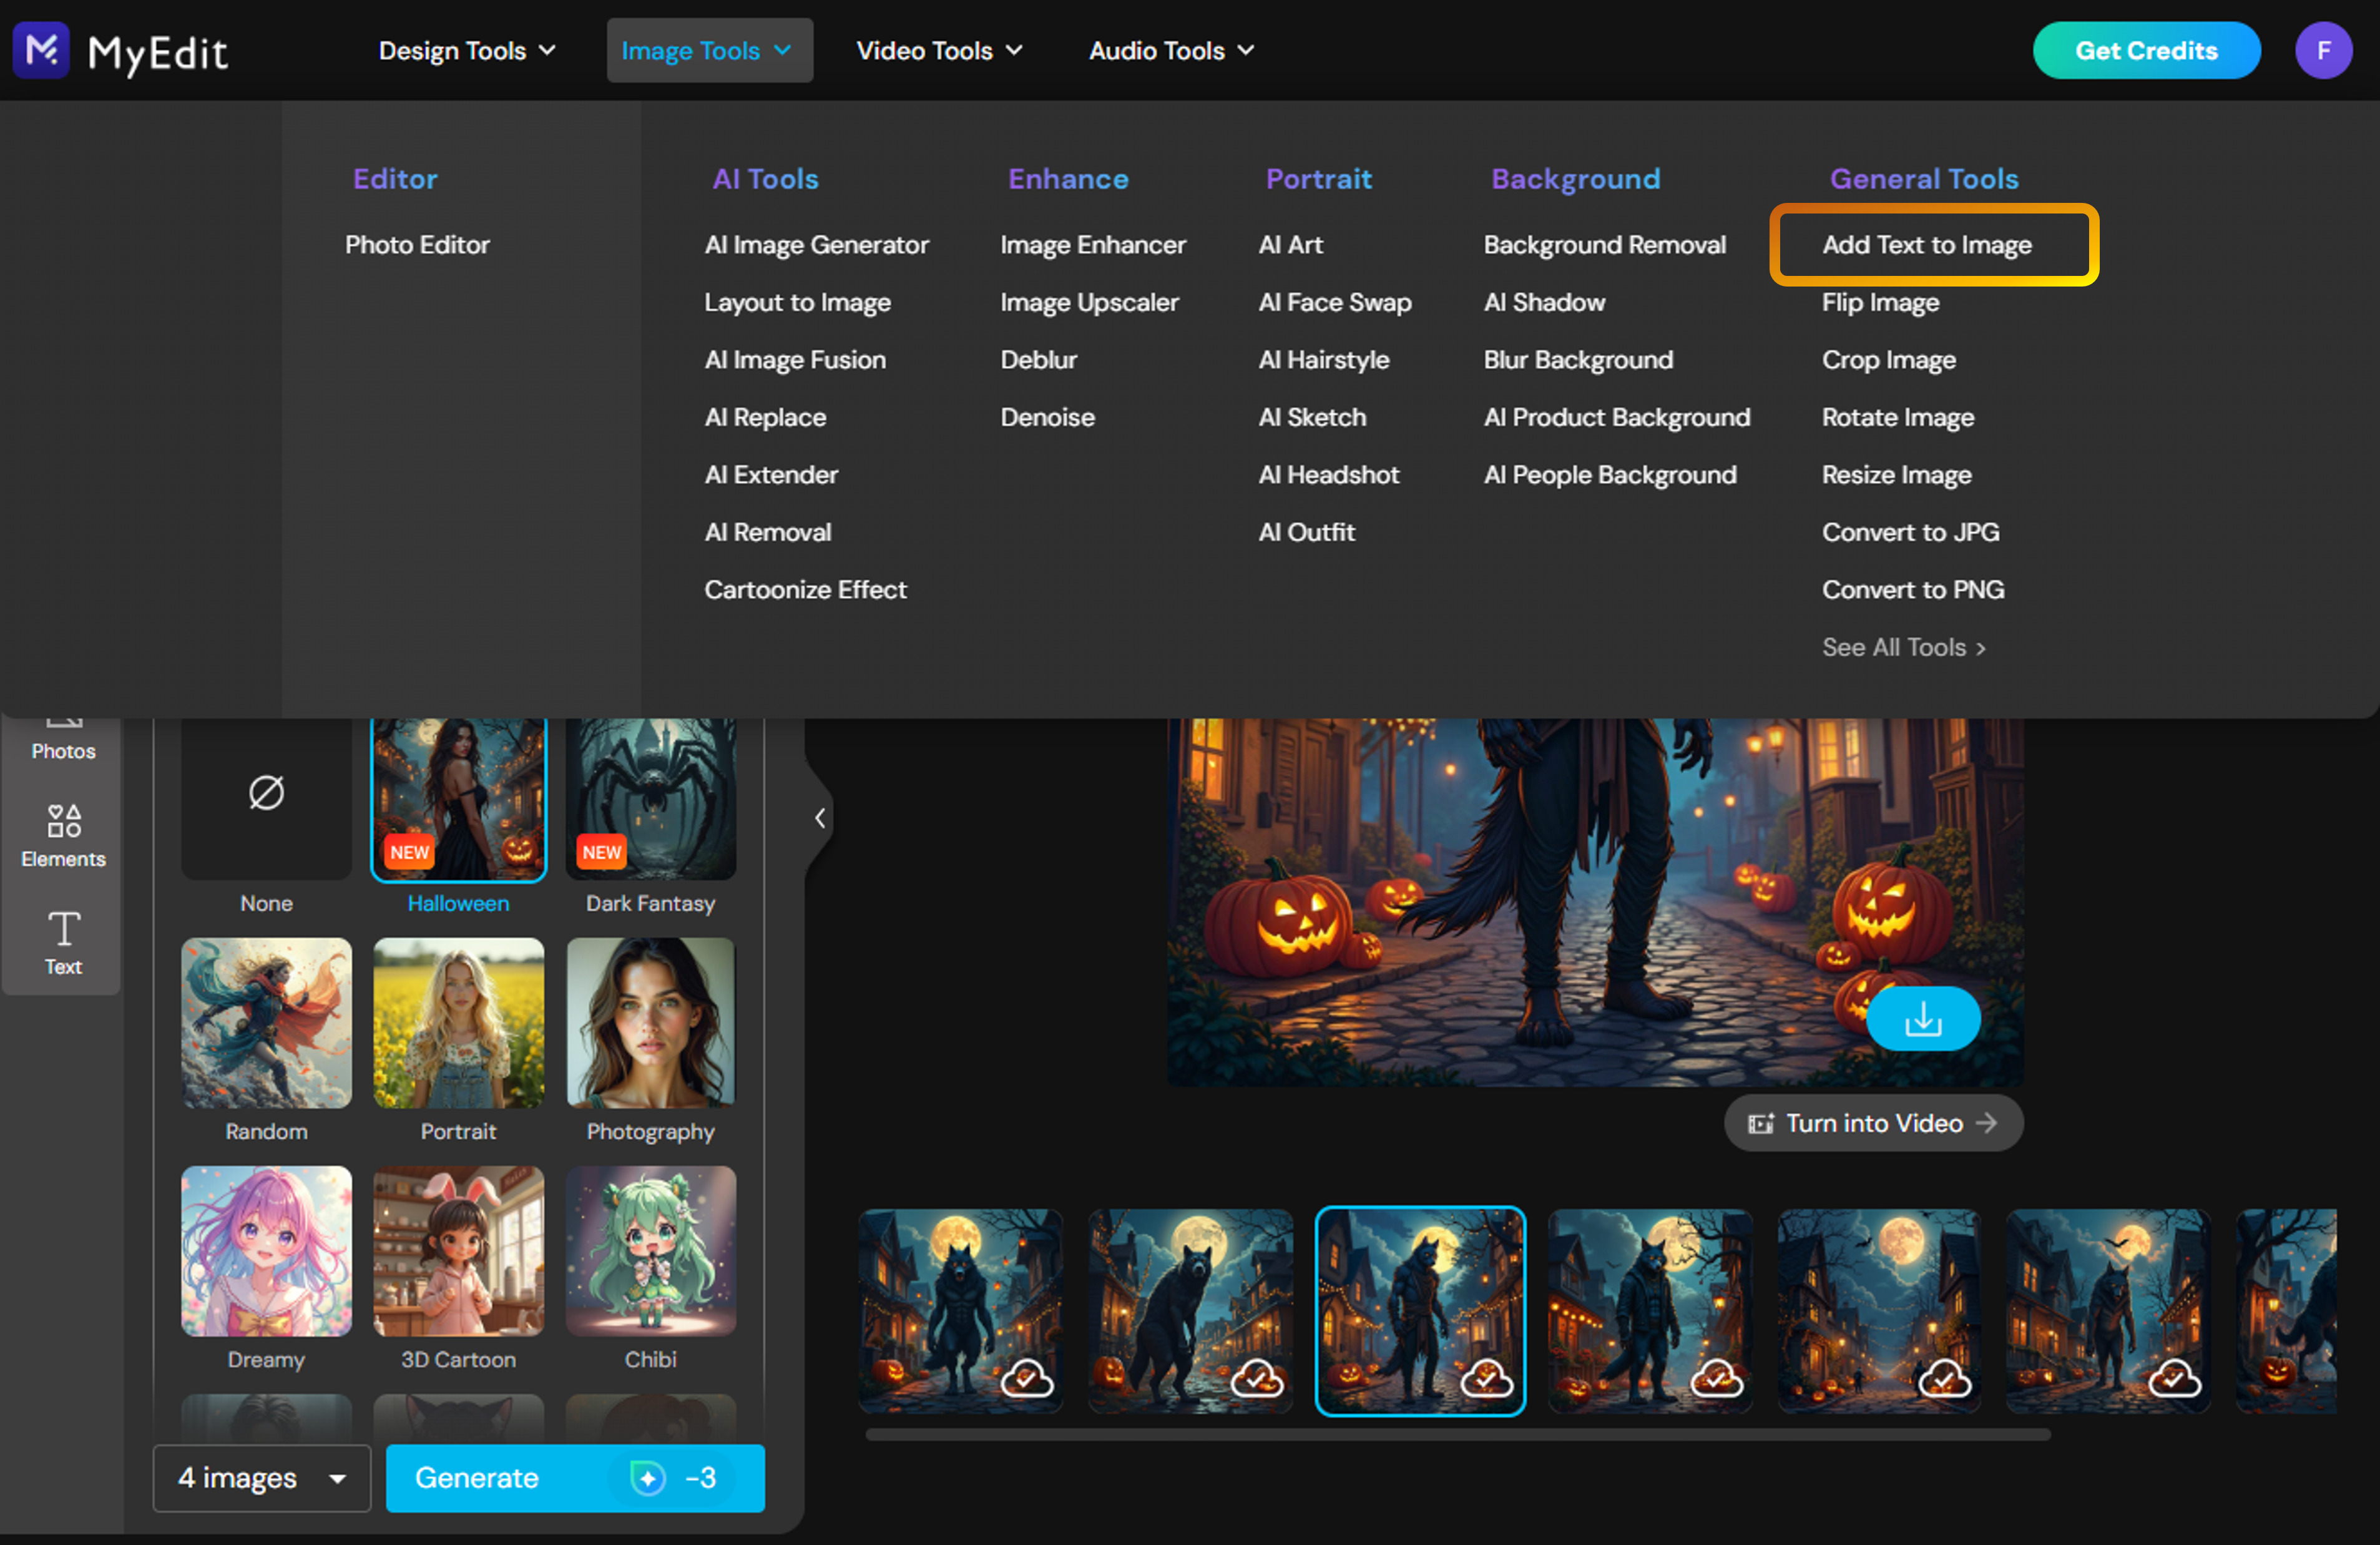The height and width of the screenshot is (1545, 2380).
Task: Open the Audio Tools dropdown
Action: [x=1169, y=50]
